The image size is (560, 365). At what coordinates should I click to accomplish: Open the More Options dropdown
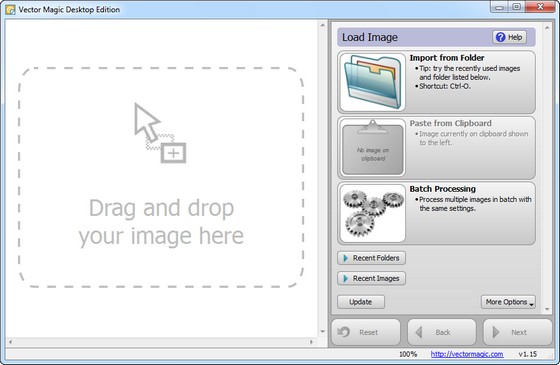click(508, 302)
